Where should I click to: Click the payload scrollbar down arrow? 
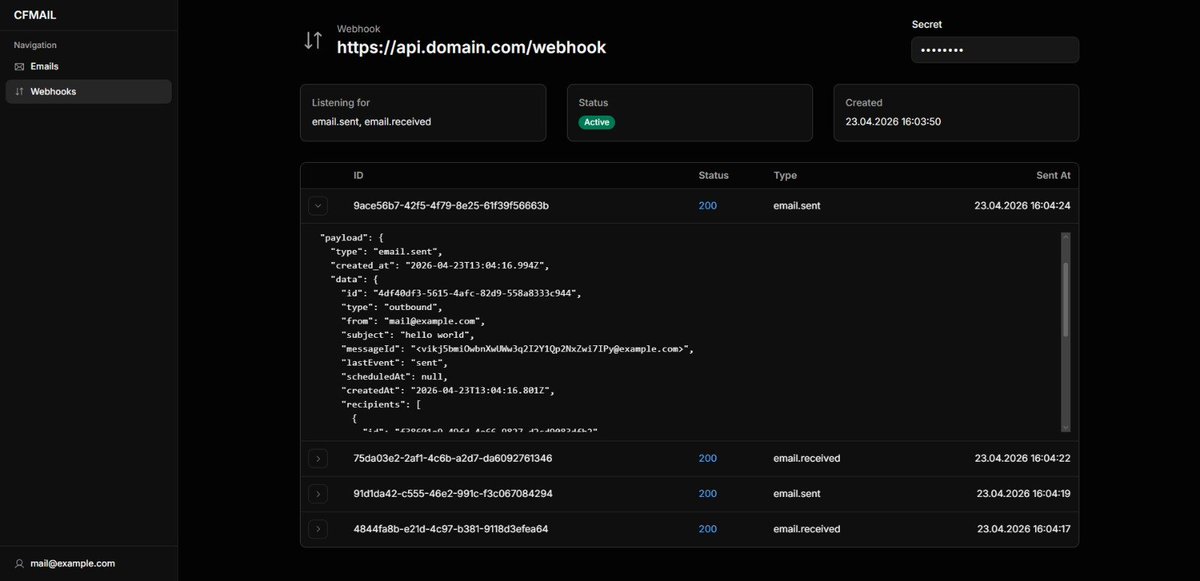pos(1065,427)
